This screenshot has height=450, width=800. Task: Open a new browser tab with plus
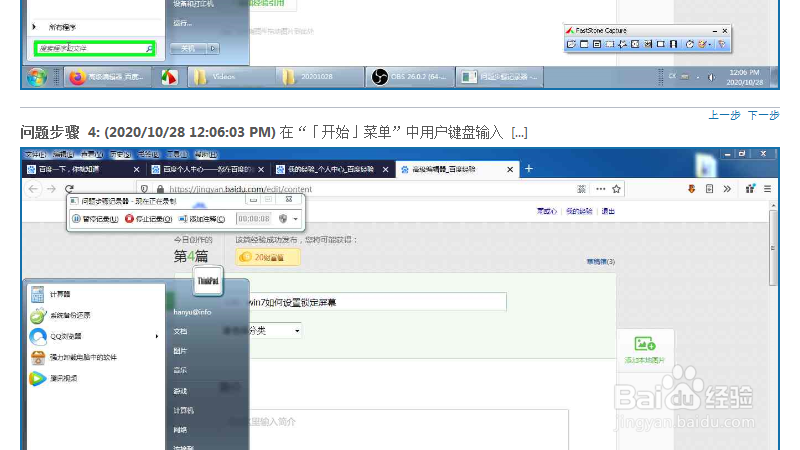(x=529, y=169)
